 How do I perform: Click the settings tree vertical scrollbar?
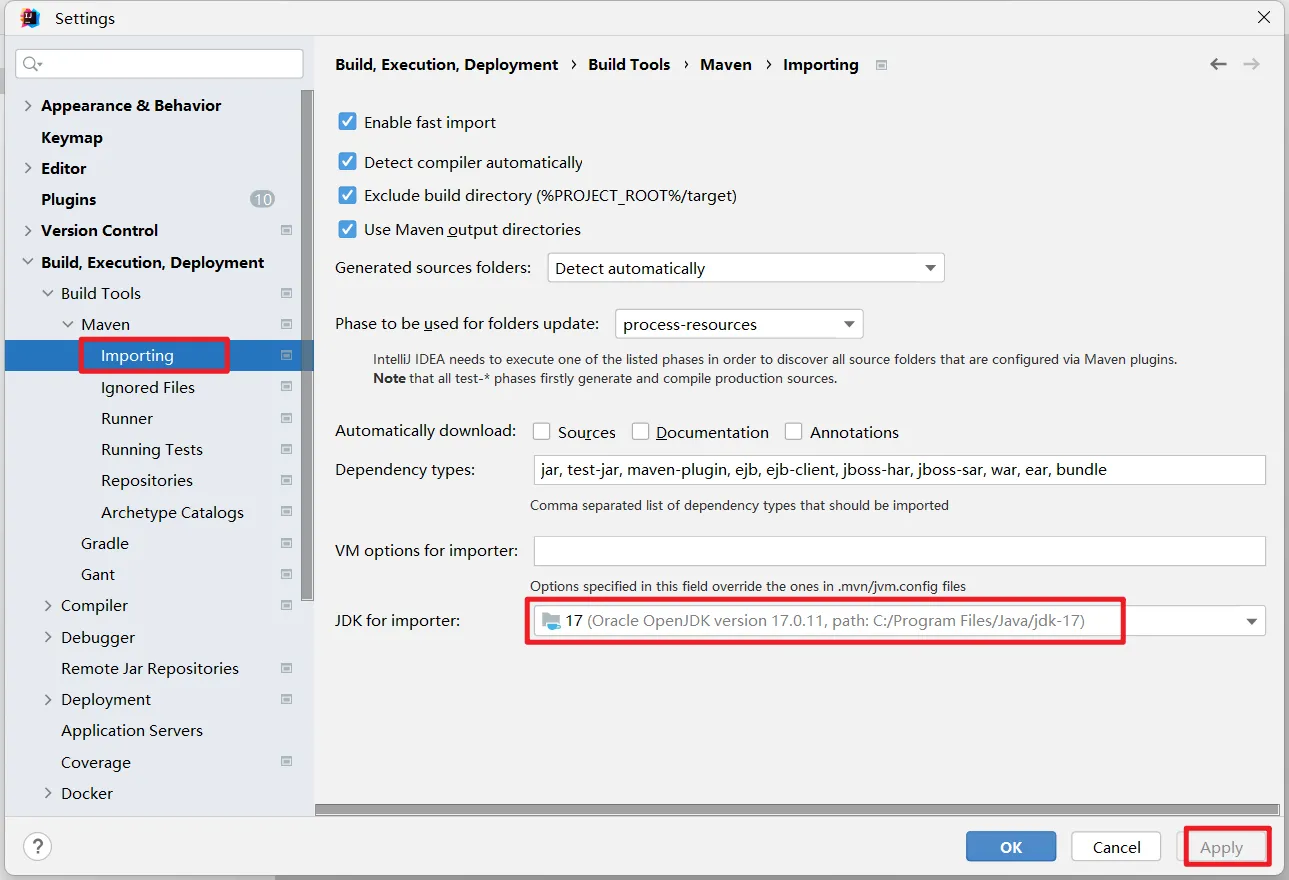tap(308, 345)
